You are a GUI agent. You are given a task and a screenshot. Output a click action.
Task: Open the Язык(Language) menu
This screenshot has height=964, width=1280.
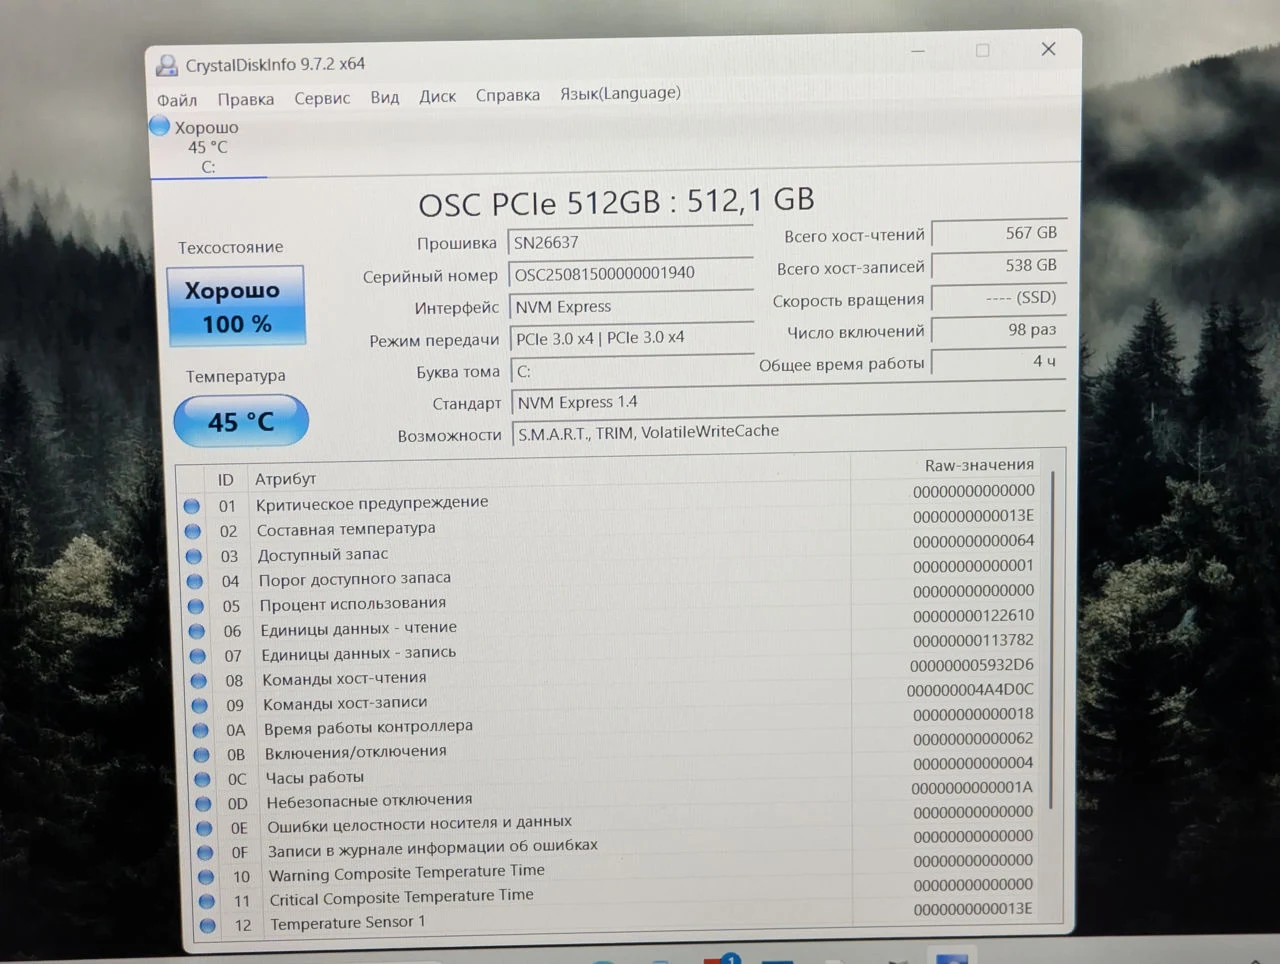pyautogui.click(x=620, y=93)
